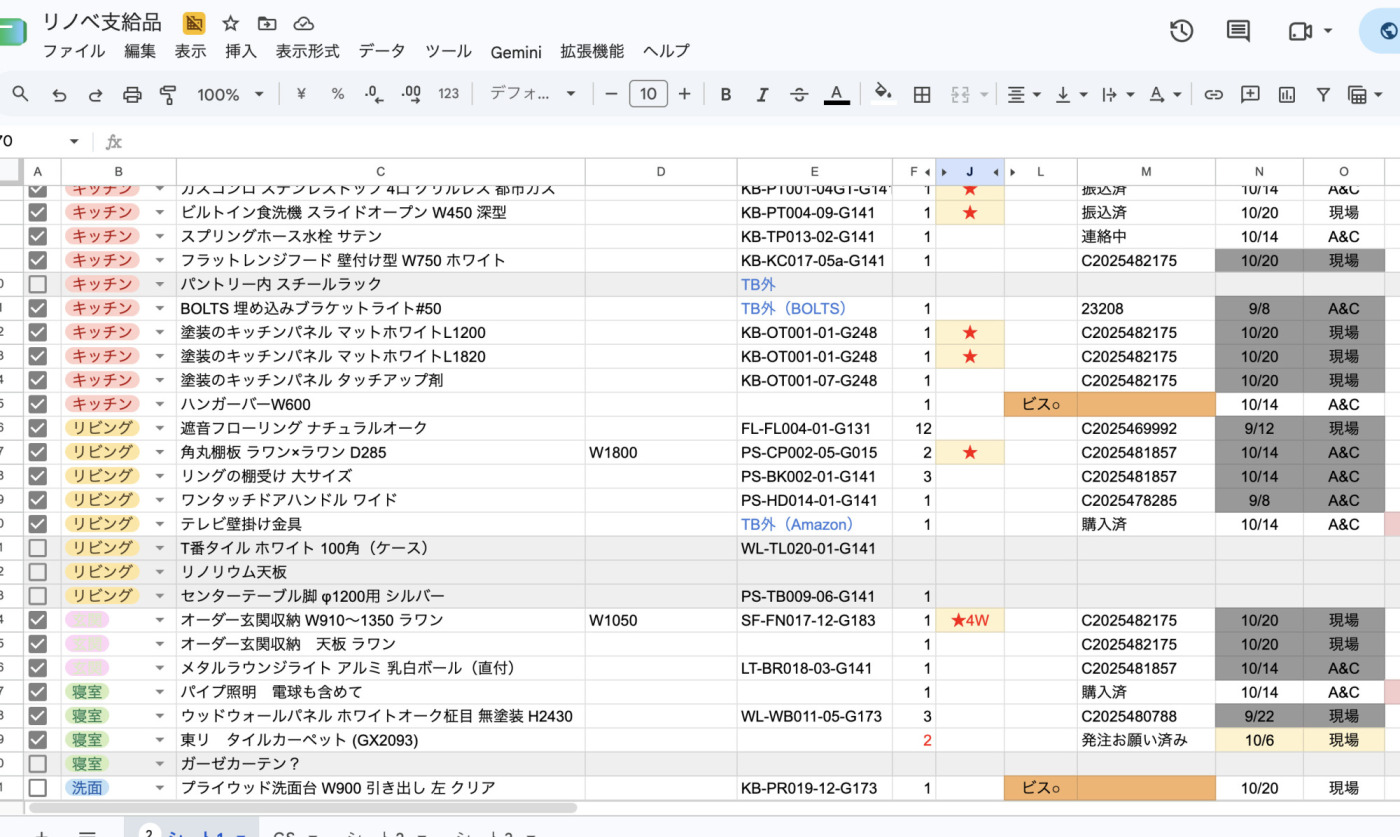This screenshot has height=837, width=1400.
Task: Toggle checkbox for ビルトイン食洗機 row
Action: coord(38,212)
